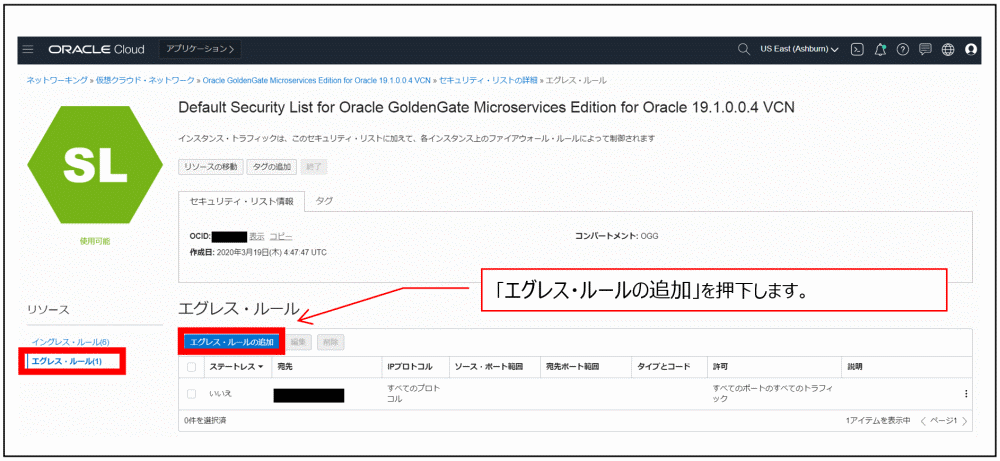Open the language globe icon
The height and width of the screenshot is (461, 1000).
coord(948,50)
